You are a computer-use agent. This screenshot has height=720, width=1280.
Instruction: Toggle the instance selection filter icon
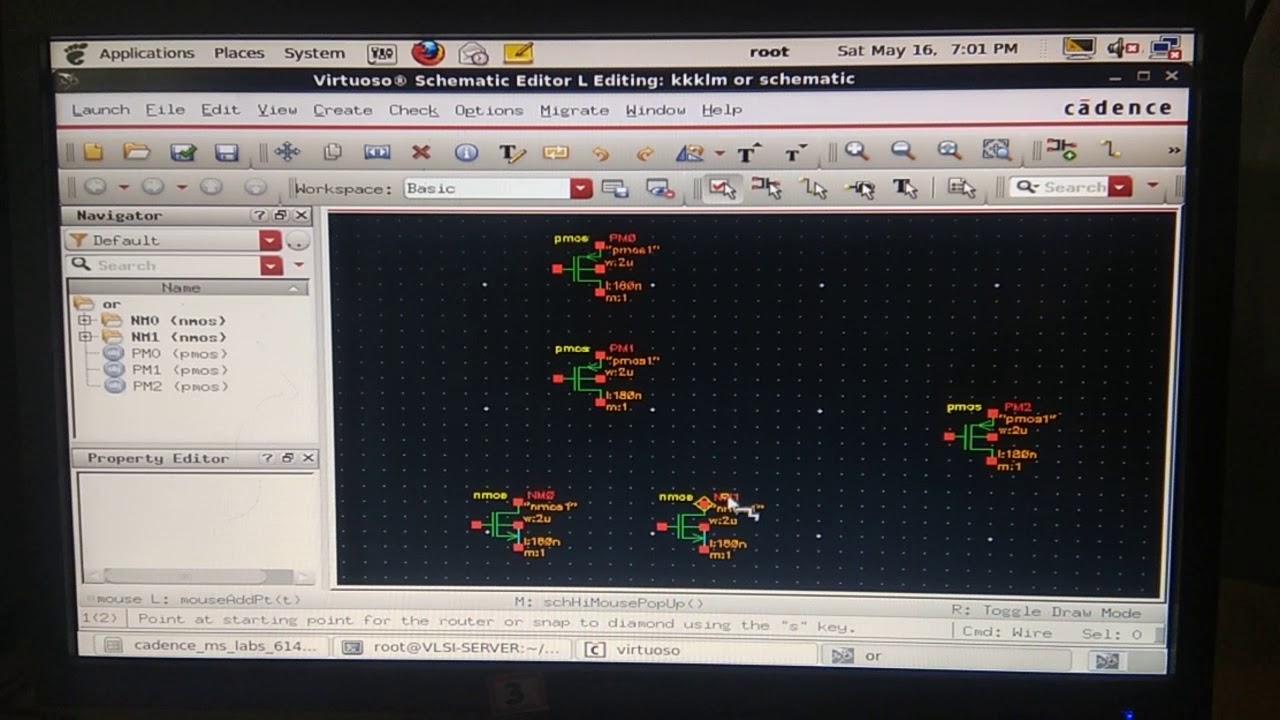pos(767,188)
